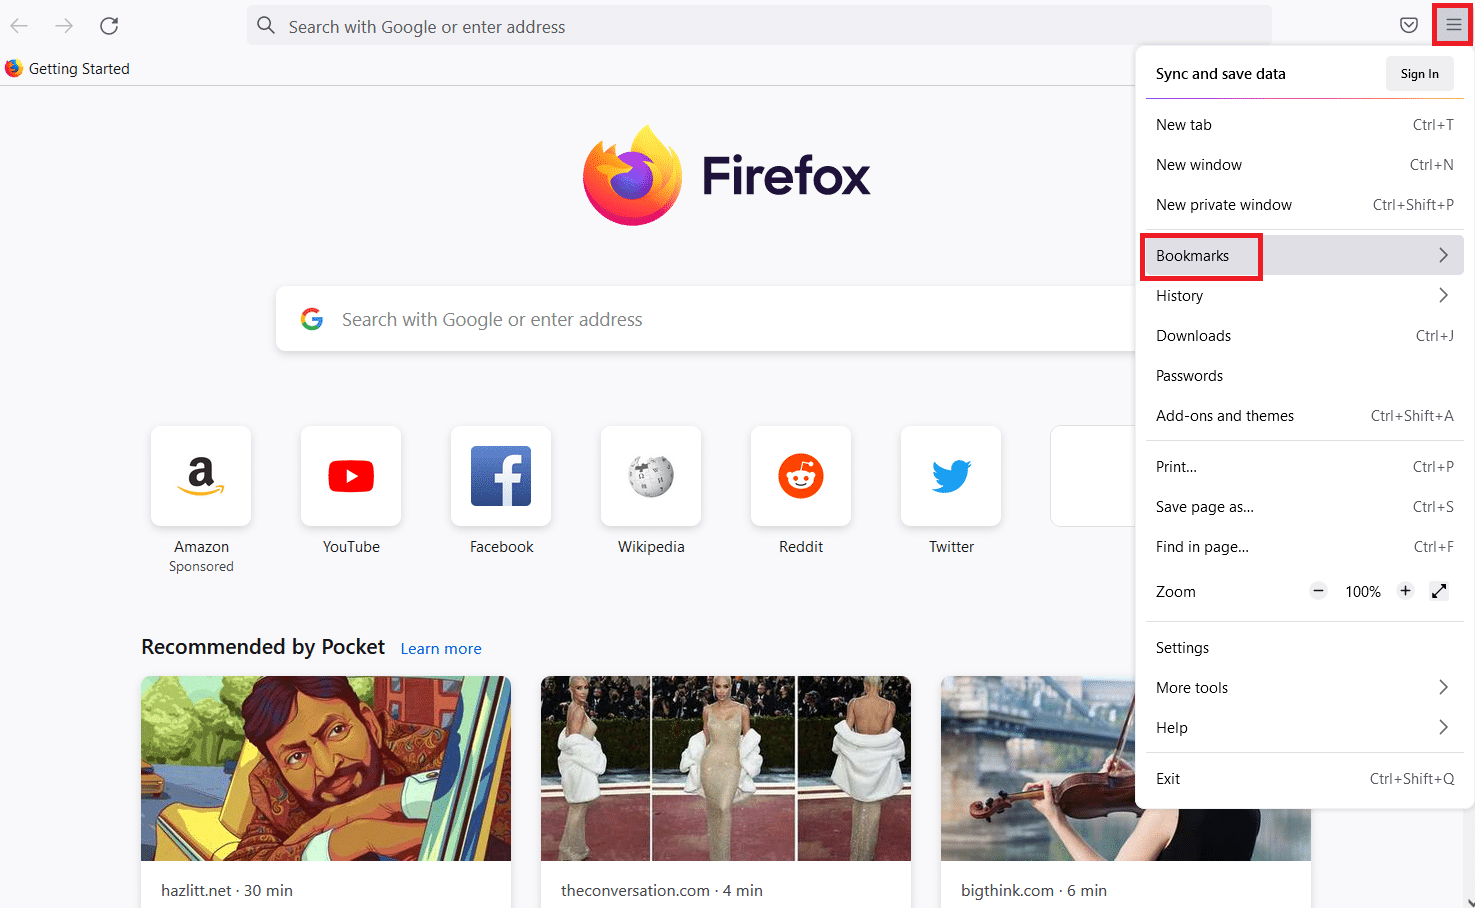Viewport: 1475px width, 908px height.
Task: Click Sync and save data
Action: pyautogui.click(x=1220, y=73)
